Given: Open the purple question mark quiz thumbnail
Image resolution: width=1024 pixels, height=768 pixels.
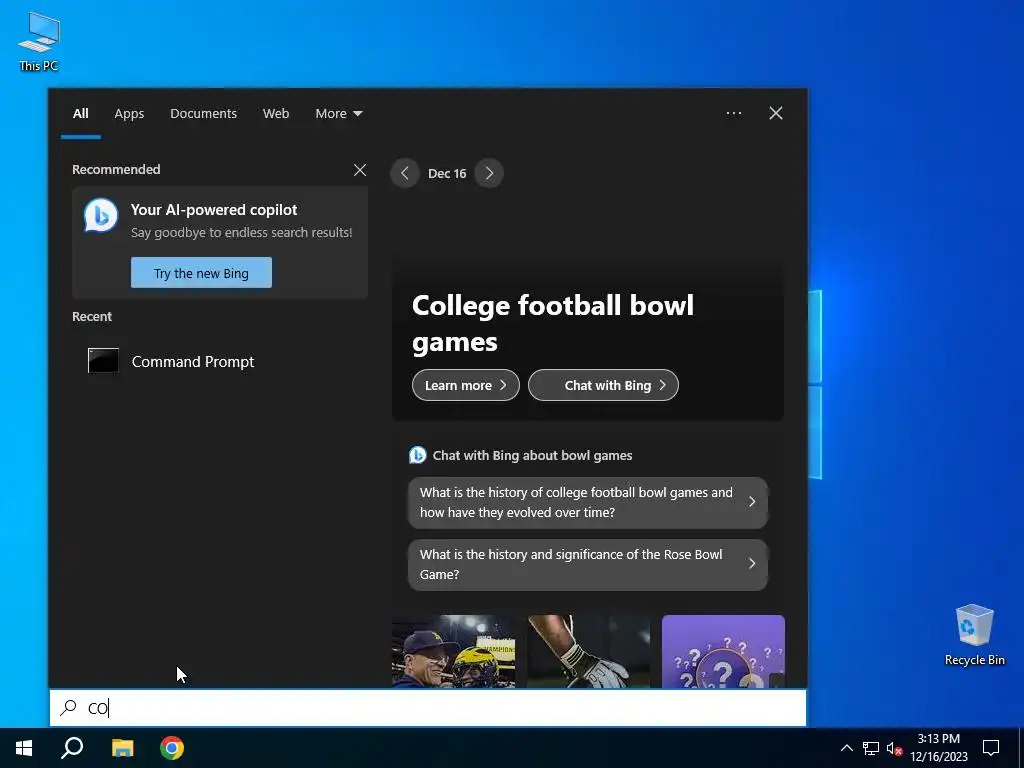Looking at the screenshot, I should tap(724, 651).
